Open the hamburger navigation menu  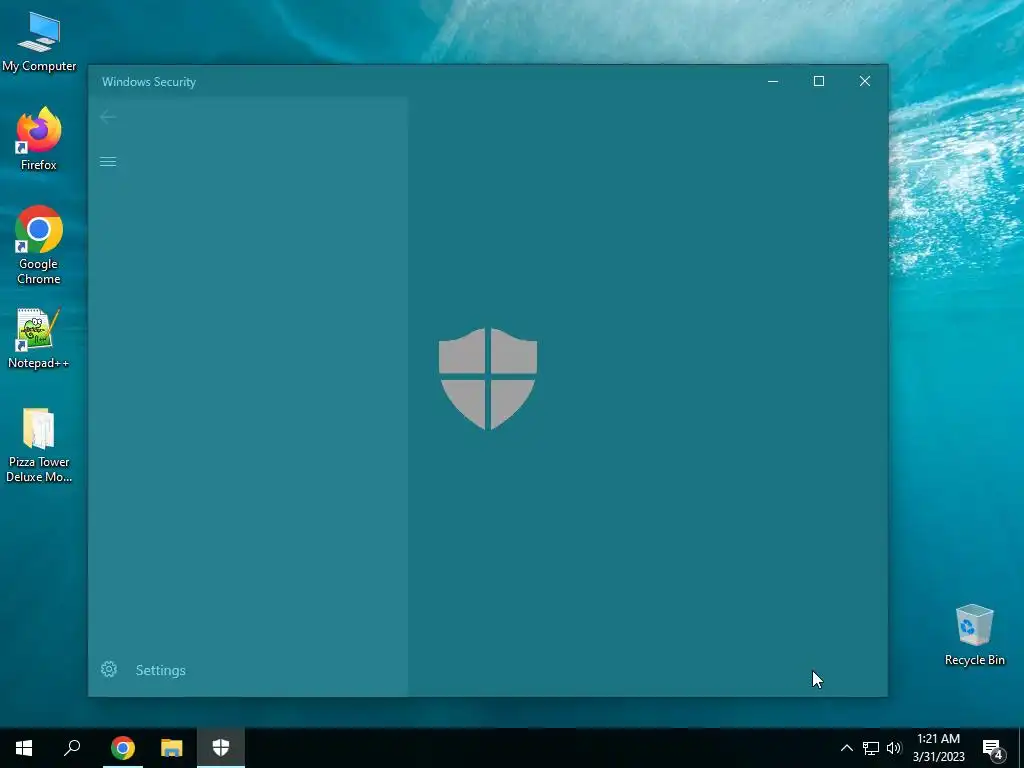pyautogui.click(x=108, y=161)
